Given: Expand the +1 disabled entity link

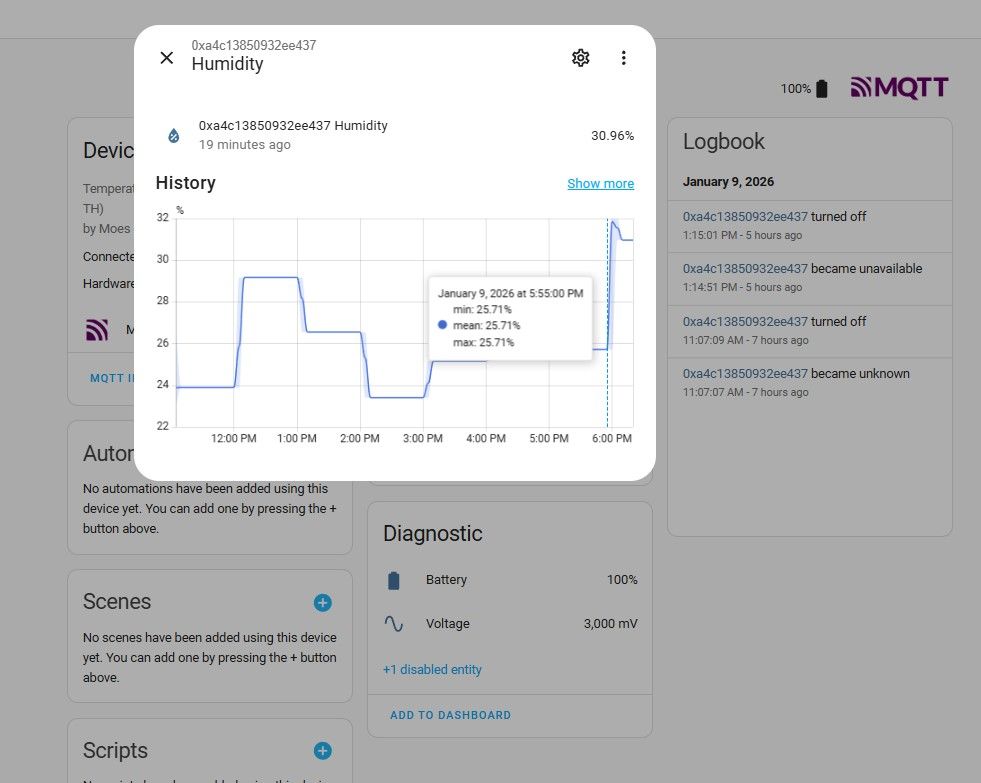Looking at the screenshot, I should [432, 670].
